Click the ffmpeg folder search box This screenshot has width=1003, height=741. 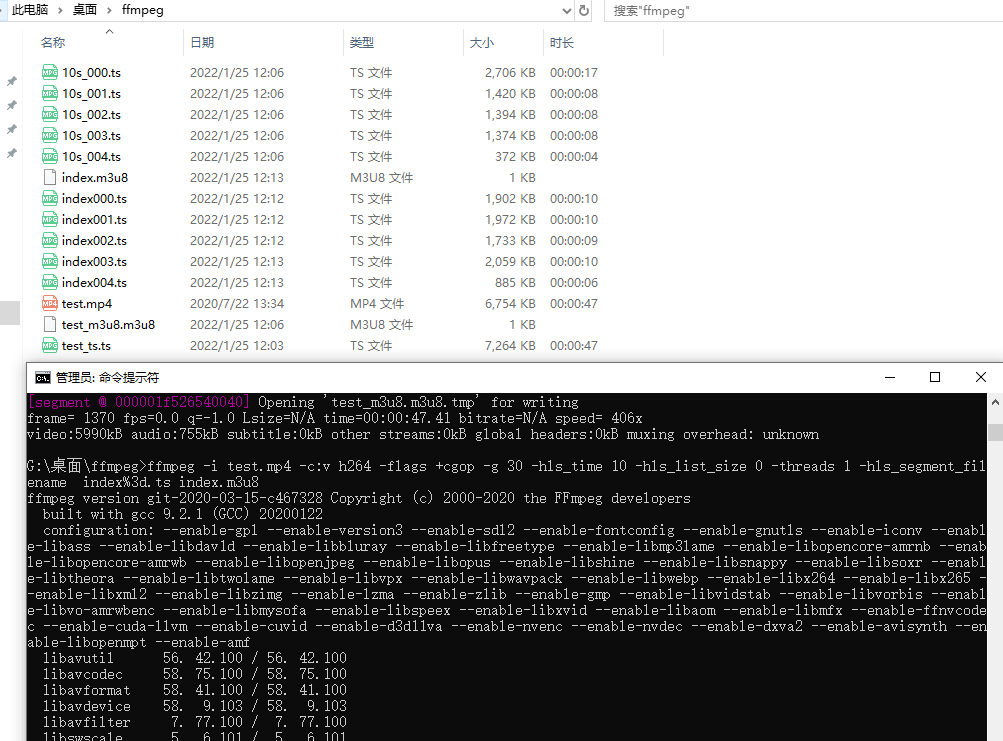click(803, 10)
